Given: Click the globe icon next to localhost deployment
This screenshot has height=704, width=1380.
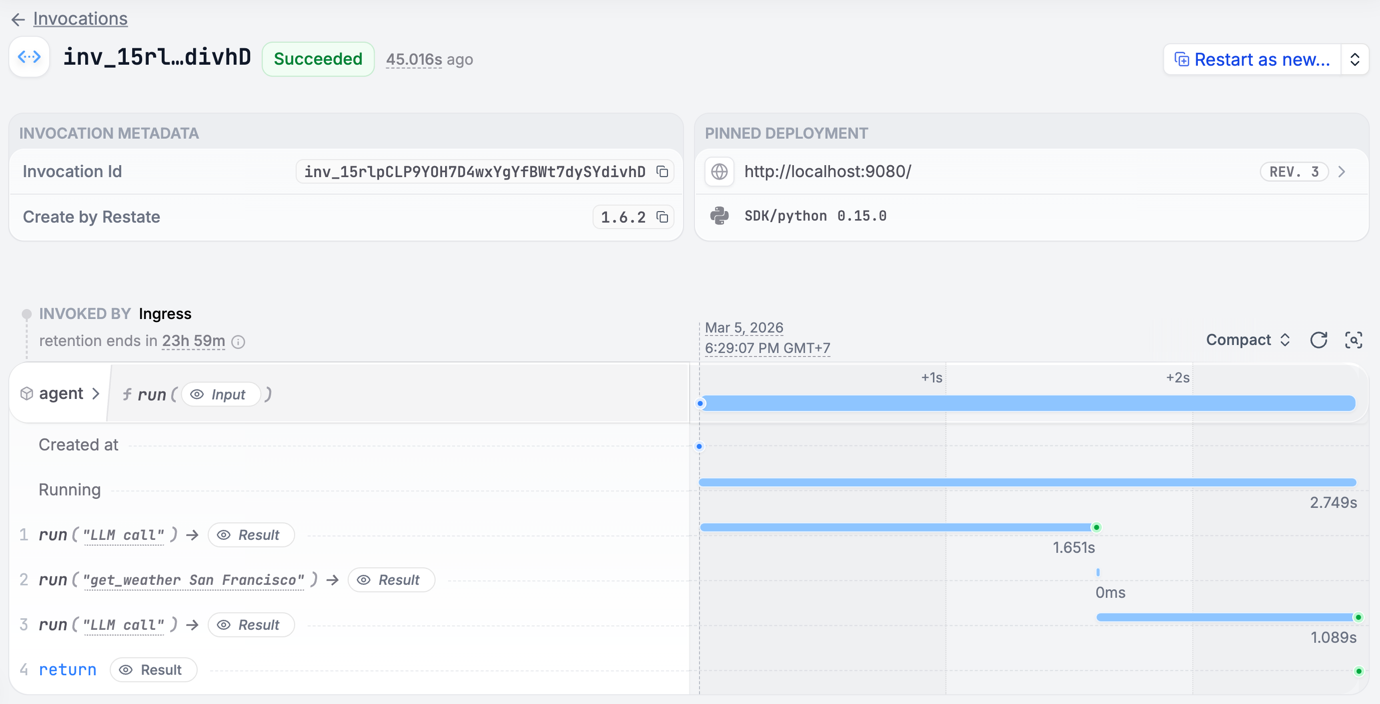Looking at the screenshot, I should (x=719, y=172).
